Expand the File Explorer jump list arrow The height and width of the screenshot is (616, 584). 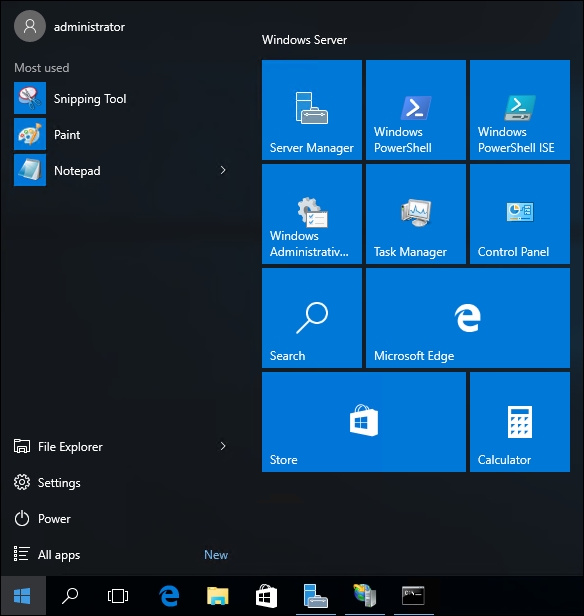(223, 446)
